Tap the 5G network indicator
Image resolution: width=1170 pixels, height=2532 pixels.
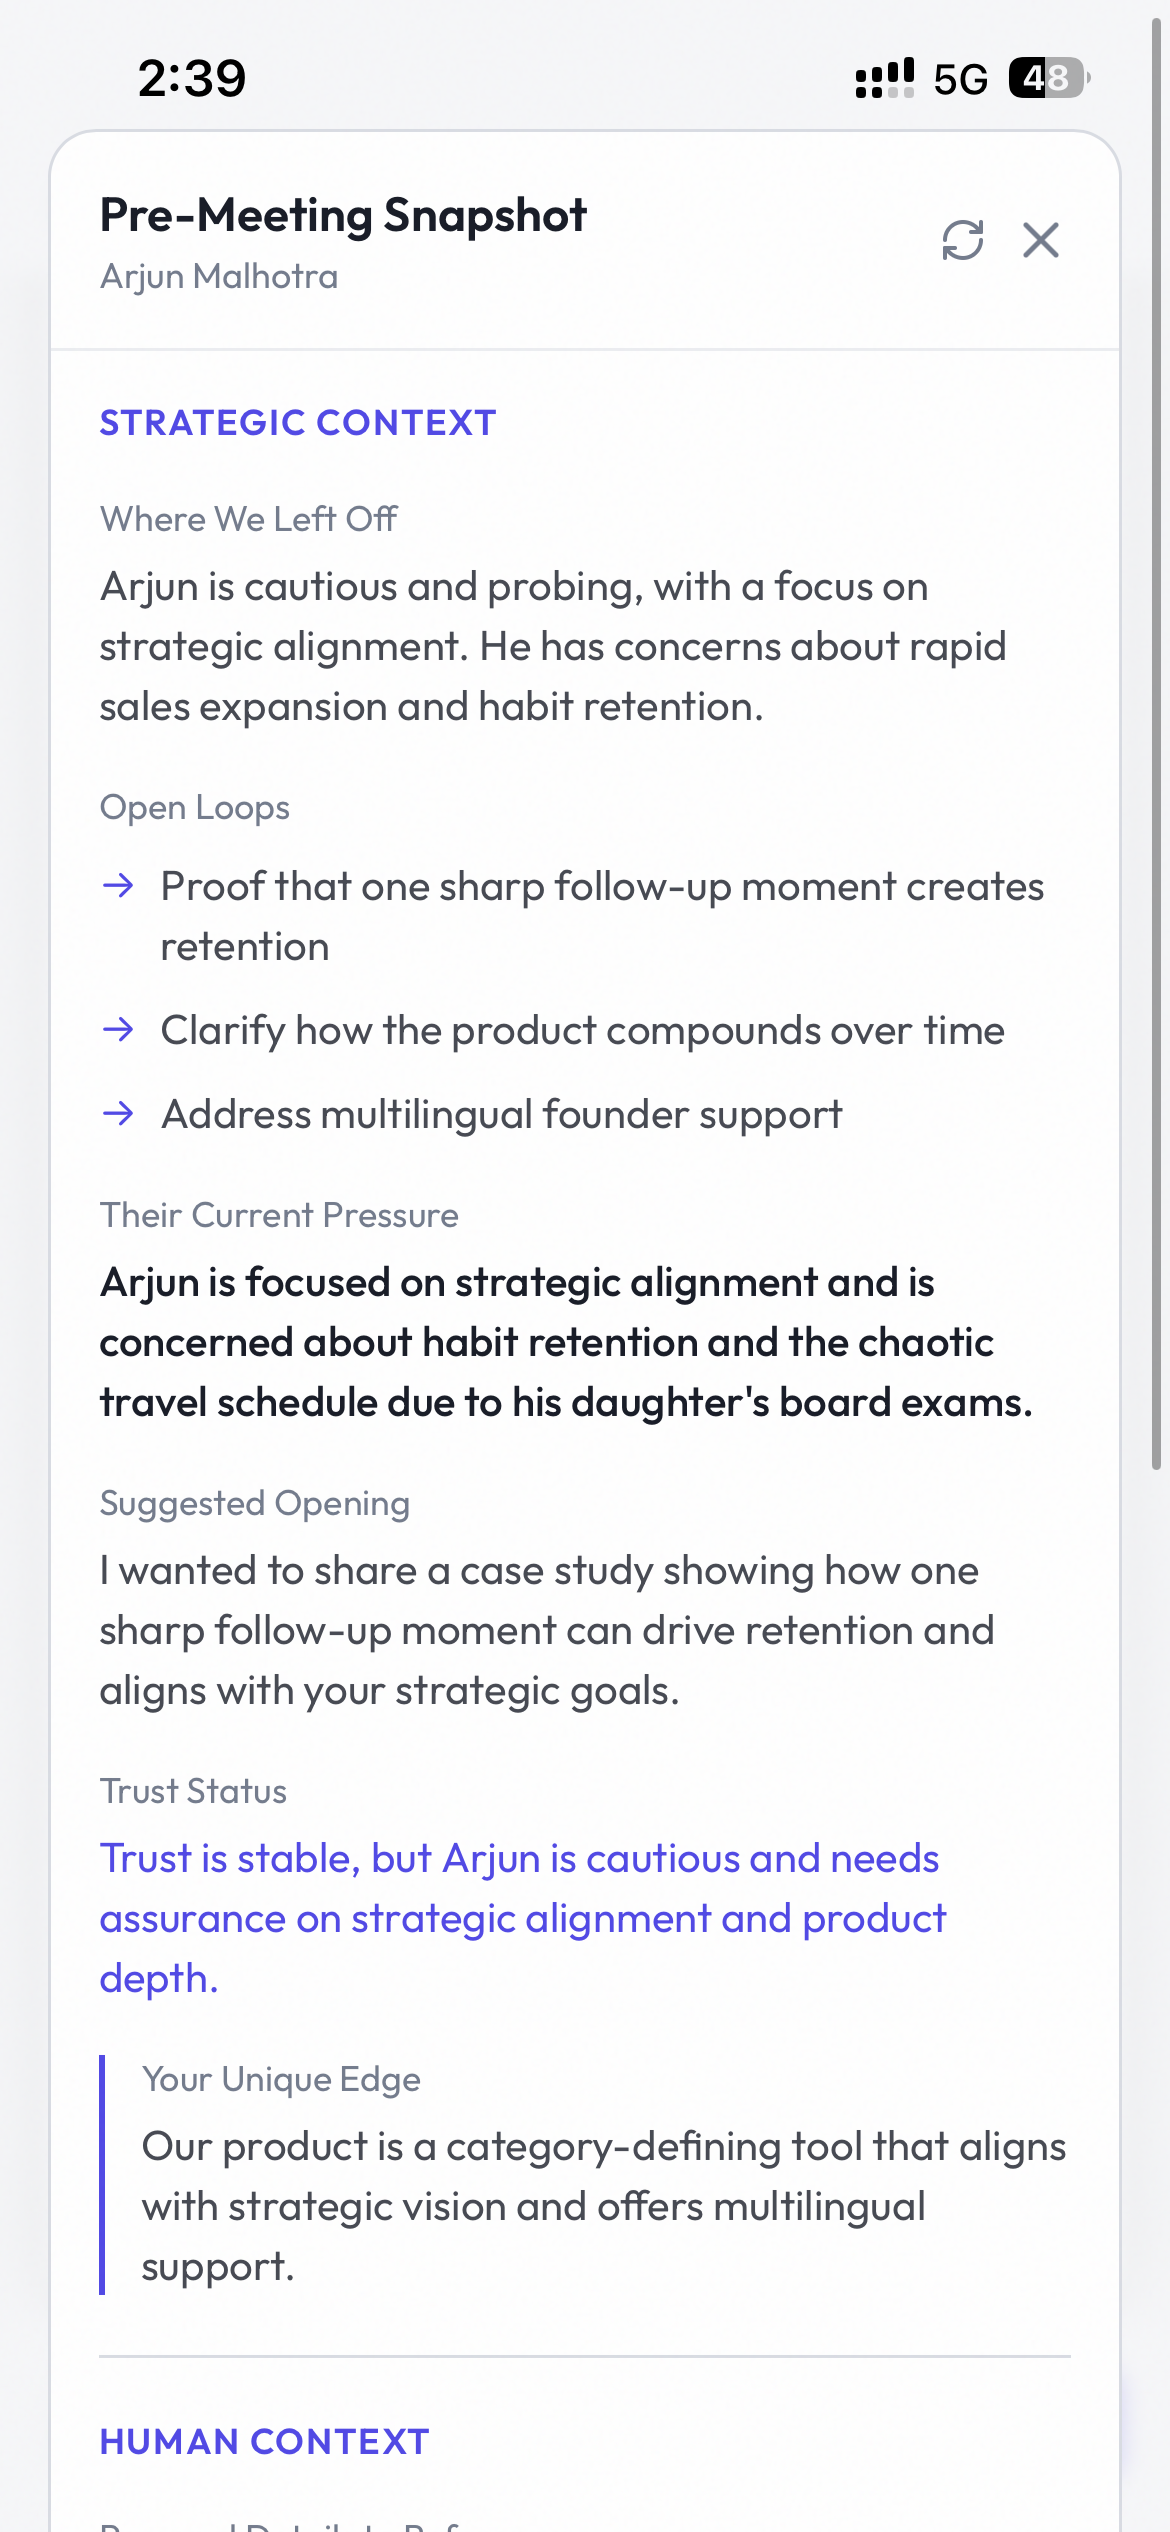[960, 79]
